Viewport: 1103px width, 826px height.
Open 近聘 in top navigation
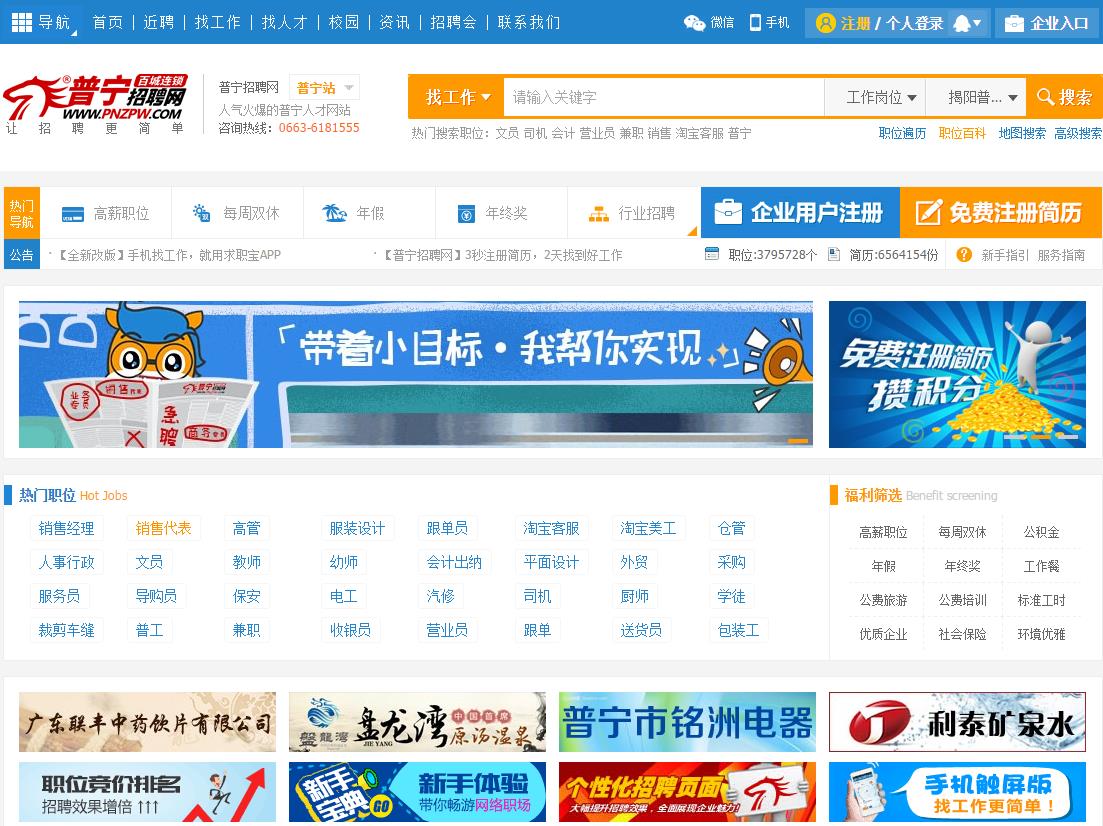coord(158,23)
